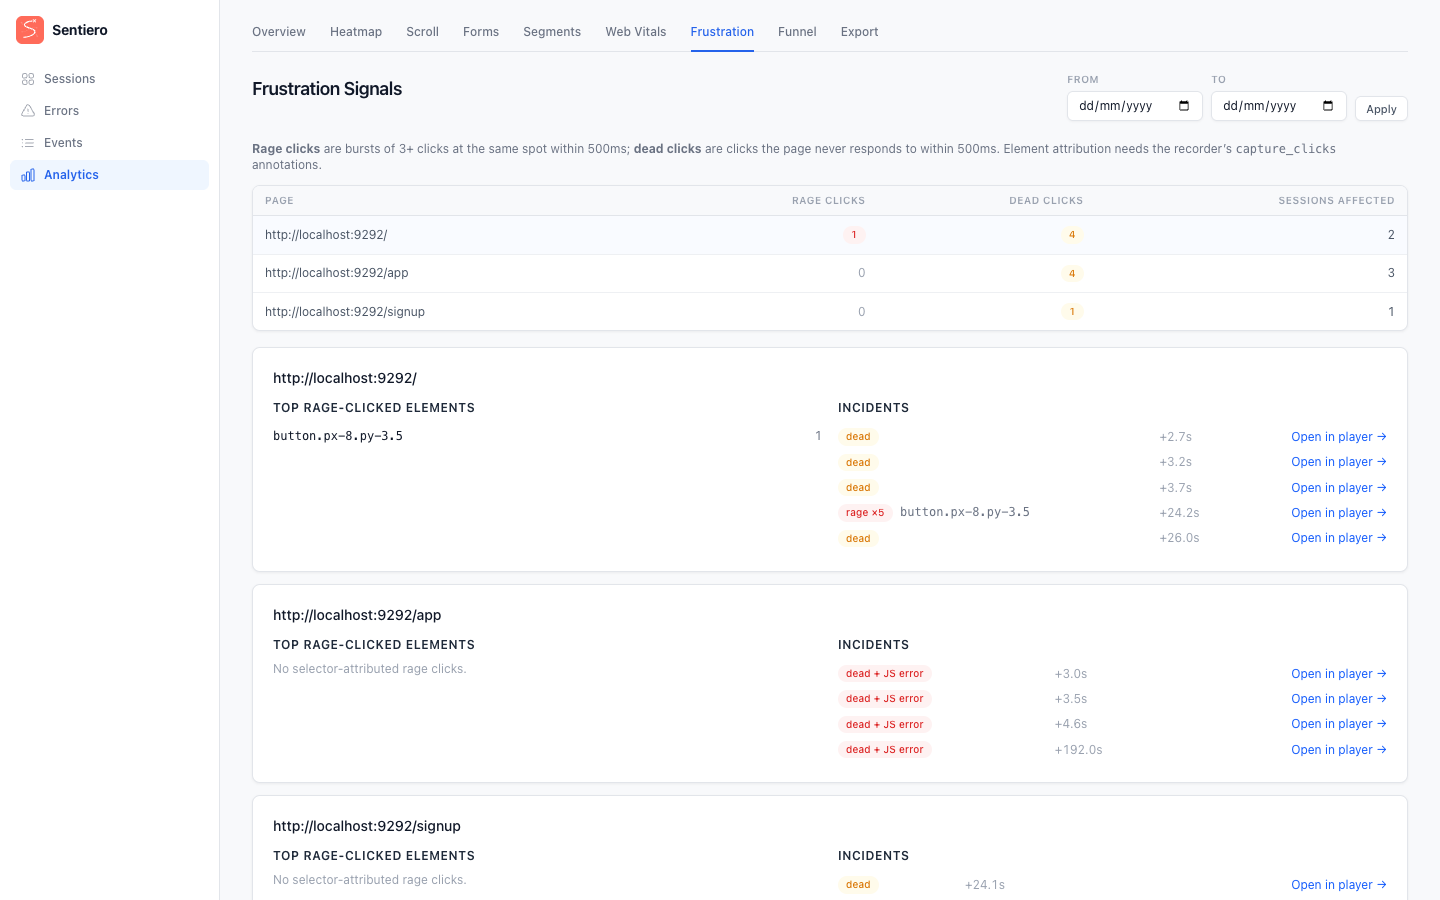The width and height of the screenshot is (1440, 900).
Task: Click the Frustration Signals heading
Action: (327, 89)
